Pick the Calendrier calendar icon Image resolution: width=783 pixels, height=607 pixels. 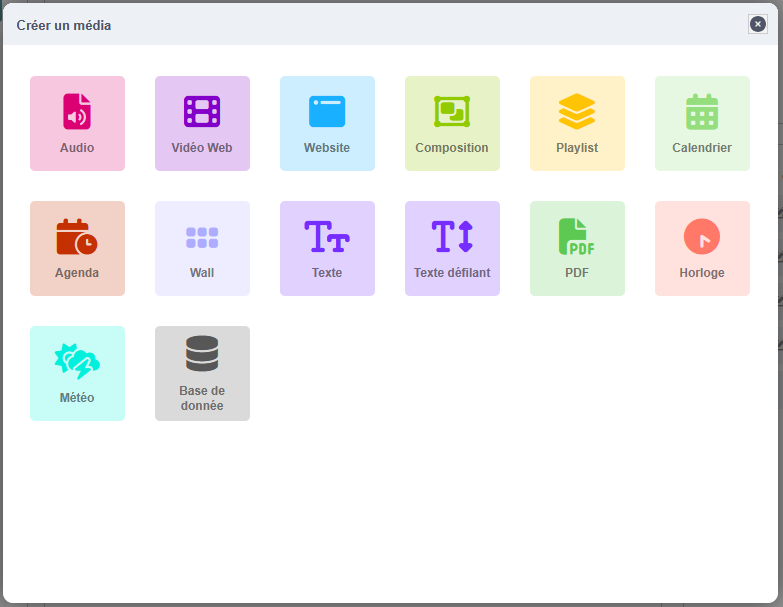[702, 111]
